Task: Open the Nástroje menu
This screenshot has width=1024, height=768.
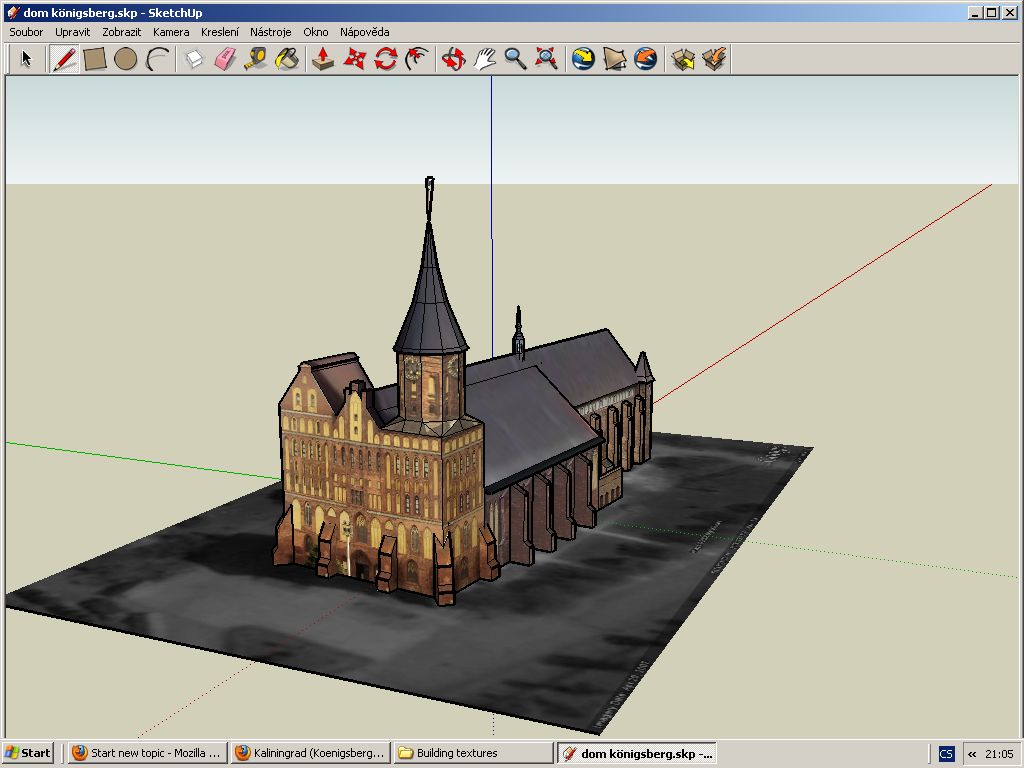Action: (270, 32)
